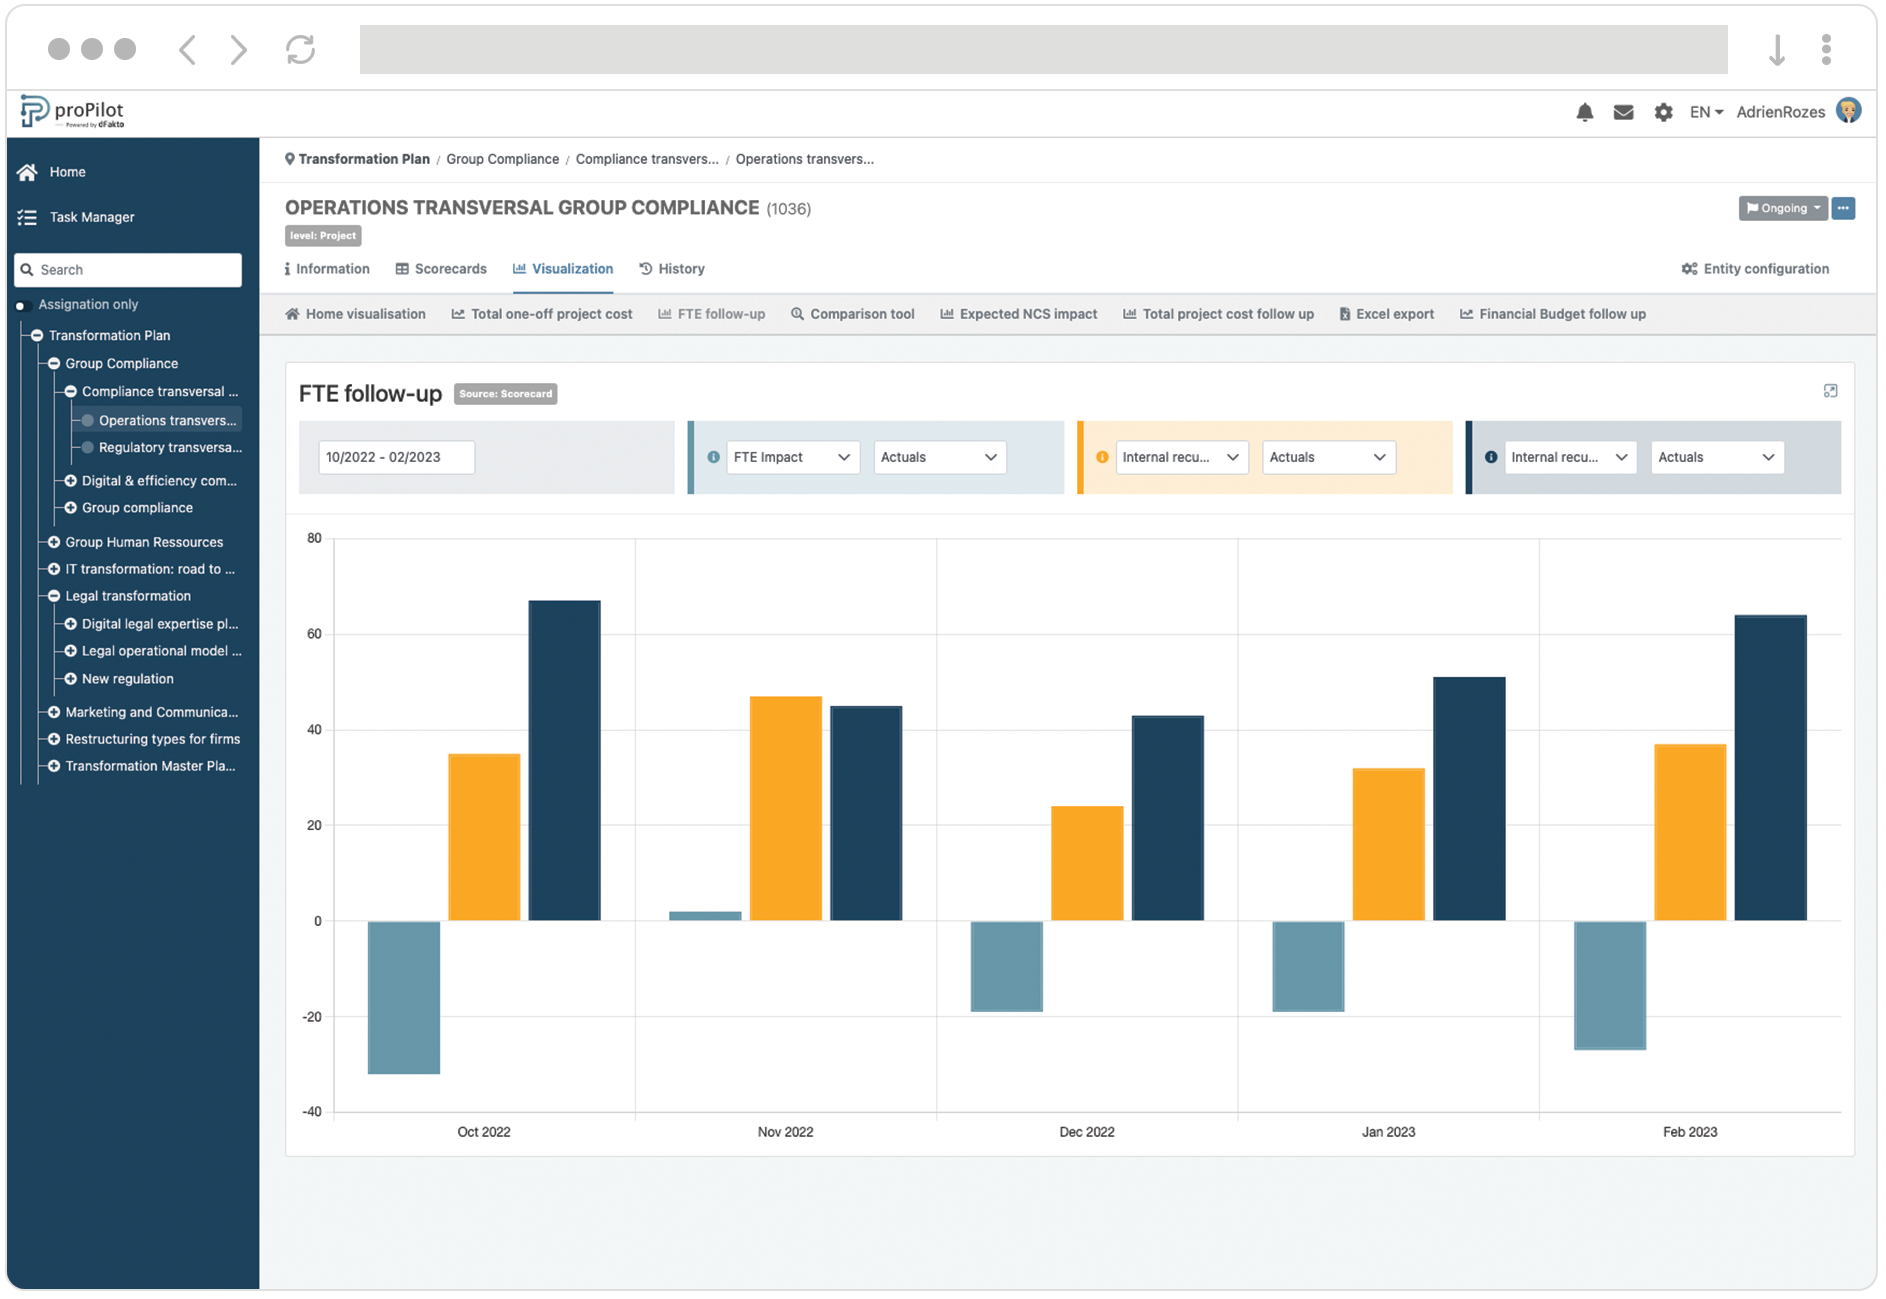This screenshot has height=1299, width=1886.
Task: Open the FTE Impact dropdown
Action: click(793, 457)
